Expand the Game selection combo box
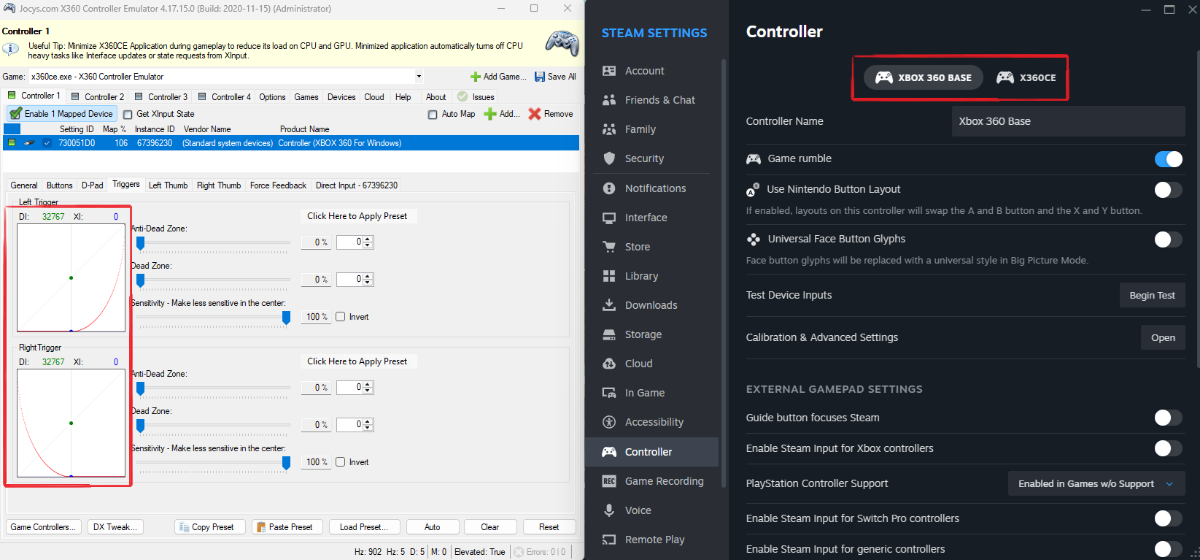The height and width of the screenshot is (560, 1200). pos(417,77)
